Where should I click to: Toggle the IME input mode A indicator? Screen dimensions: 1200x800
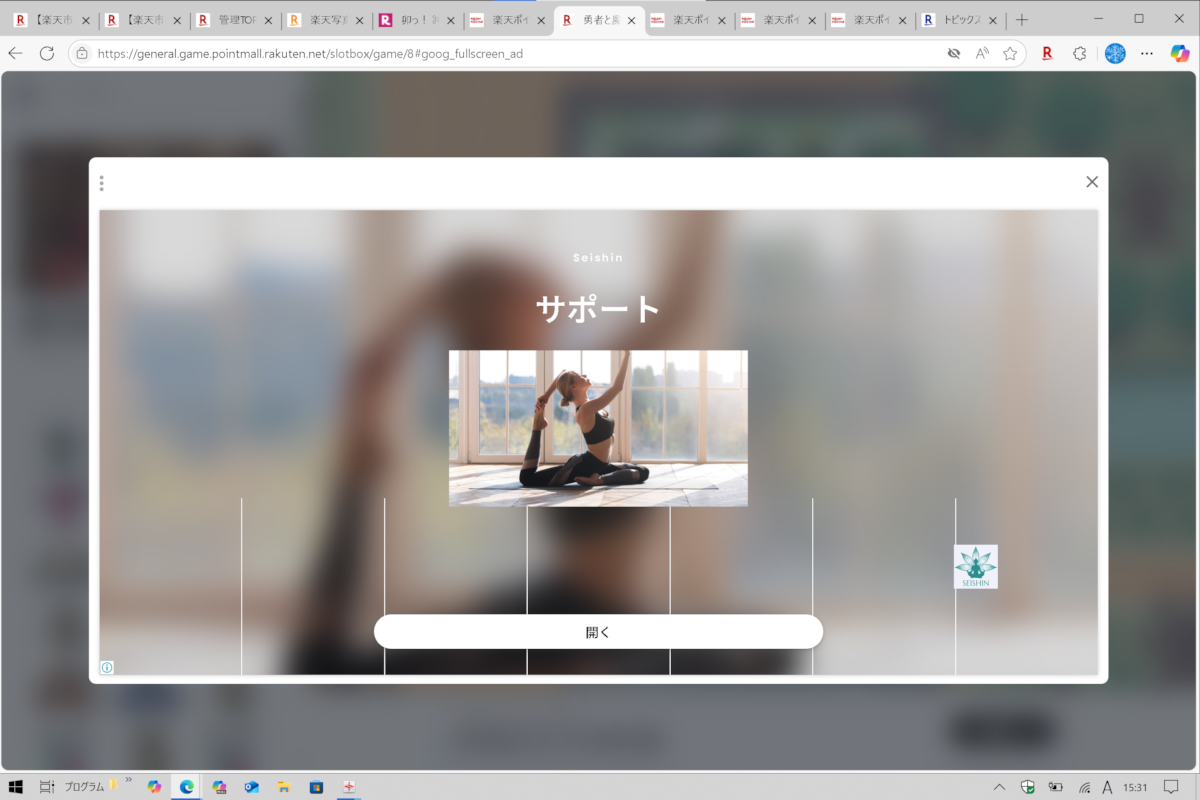click(1107, 787)
